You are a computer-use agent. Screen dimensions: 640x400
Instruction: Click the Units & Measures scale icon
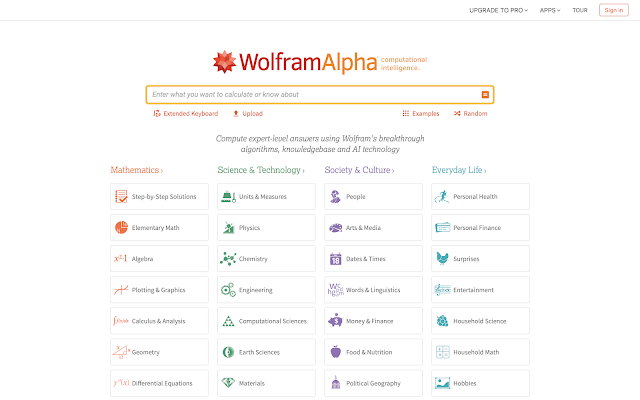(x=229, y=196)
